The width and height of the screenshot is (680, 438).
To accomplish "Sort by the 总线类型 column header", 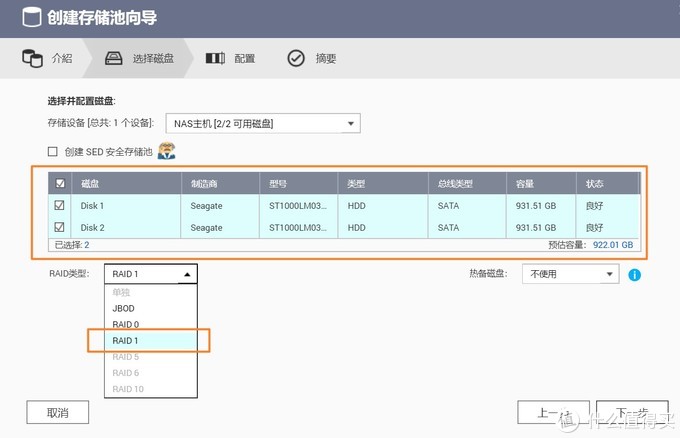I will 468,183.
